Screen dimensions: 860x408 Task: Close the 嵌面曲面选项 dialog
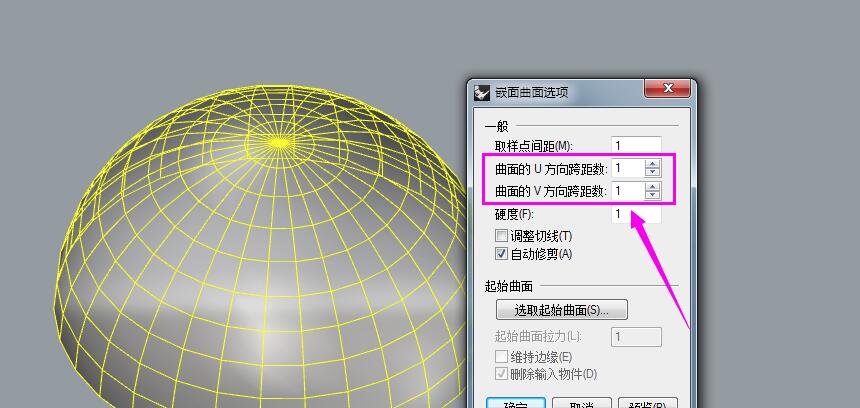pos(667,88)
